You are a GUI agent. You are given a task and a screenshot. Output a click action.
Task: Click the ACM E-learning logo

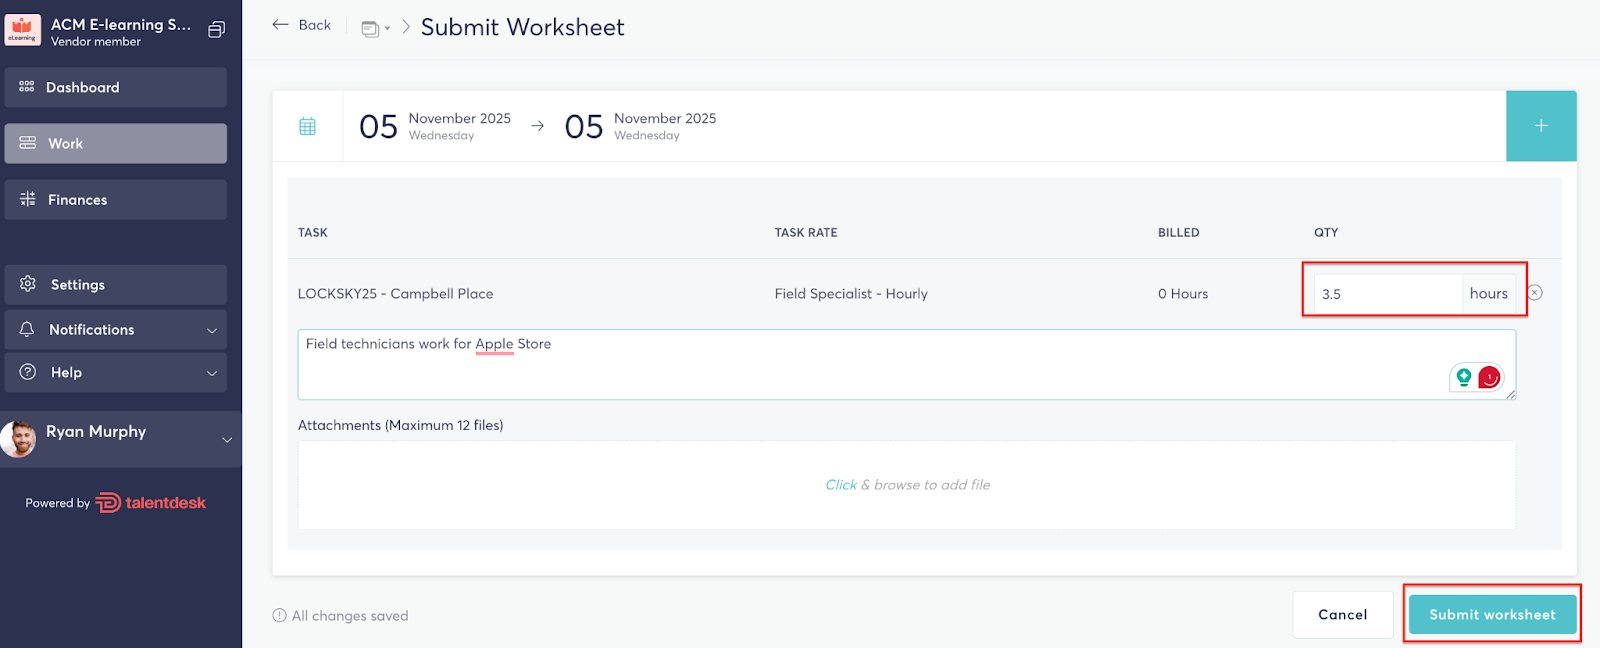click(x=22, y=30)
